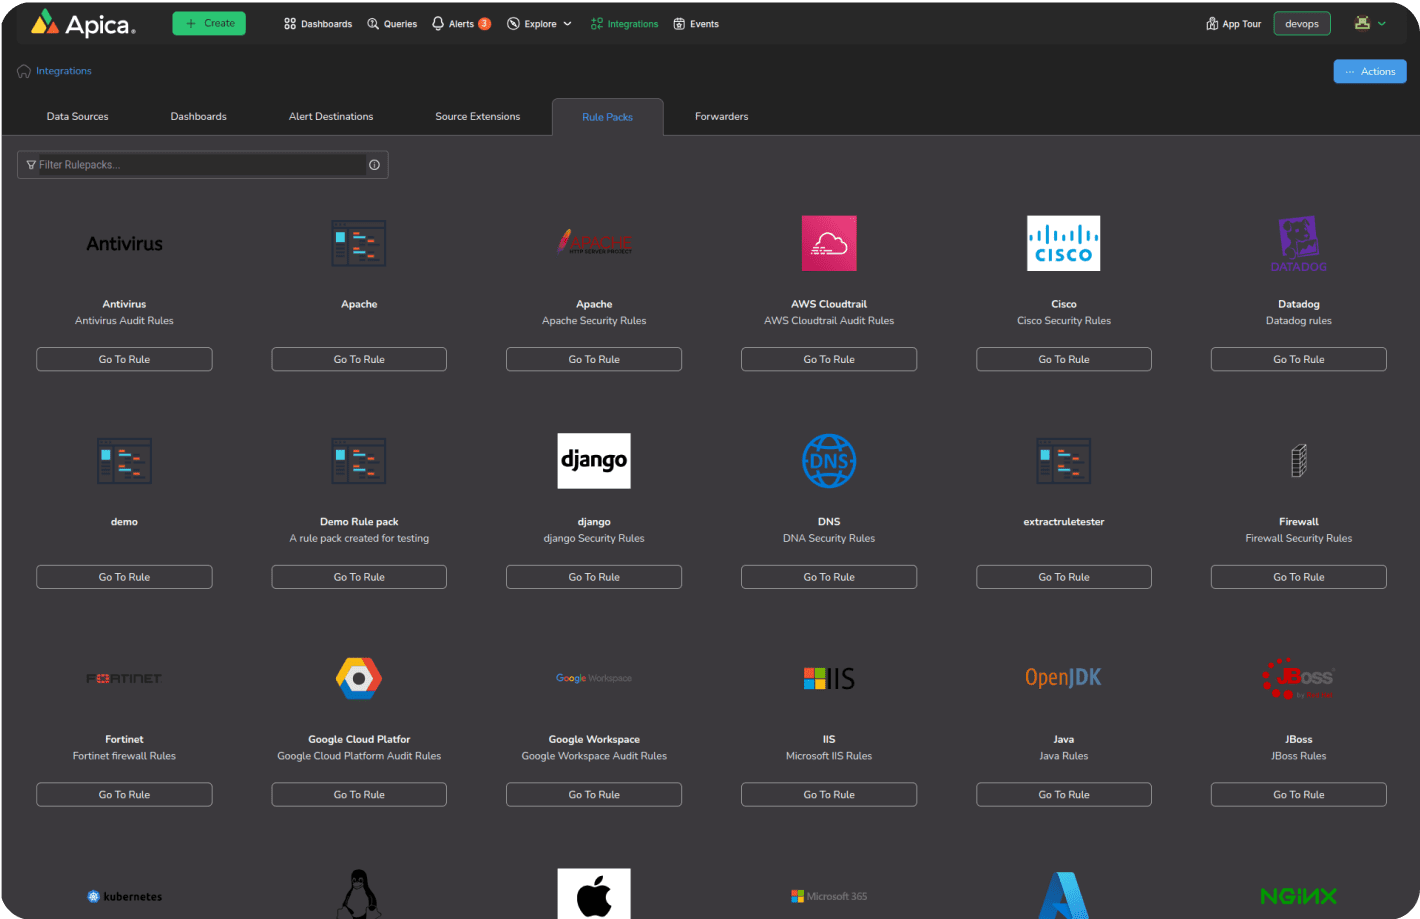Click the Apple logo tile
1420x919 pixels.
pos(594,893)
